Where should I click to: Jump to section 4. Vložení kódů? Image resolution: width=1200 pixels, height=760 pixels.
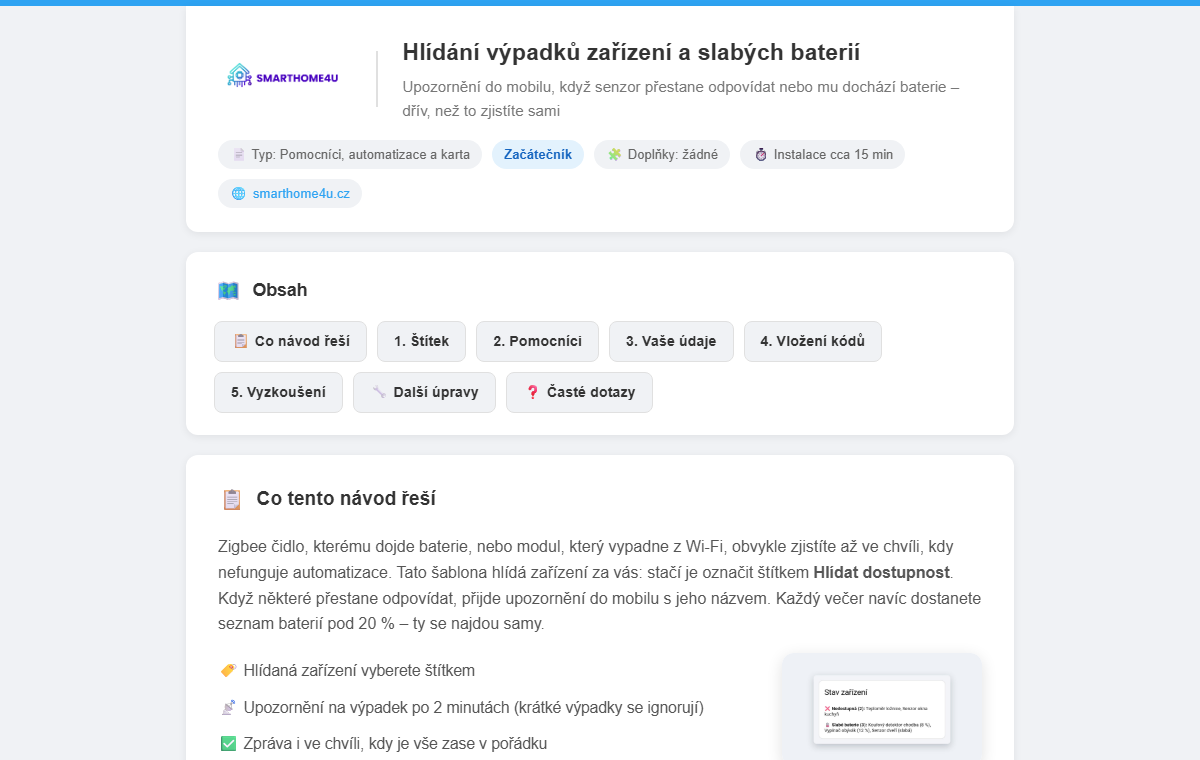tap(813, 341)
